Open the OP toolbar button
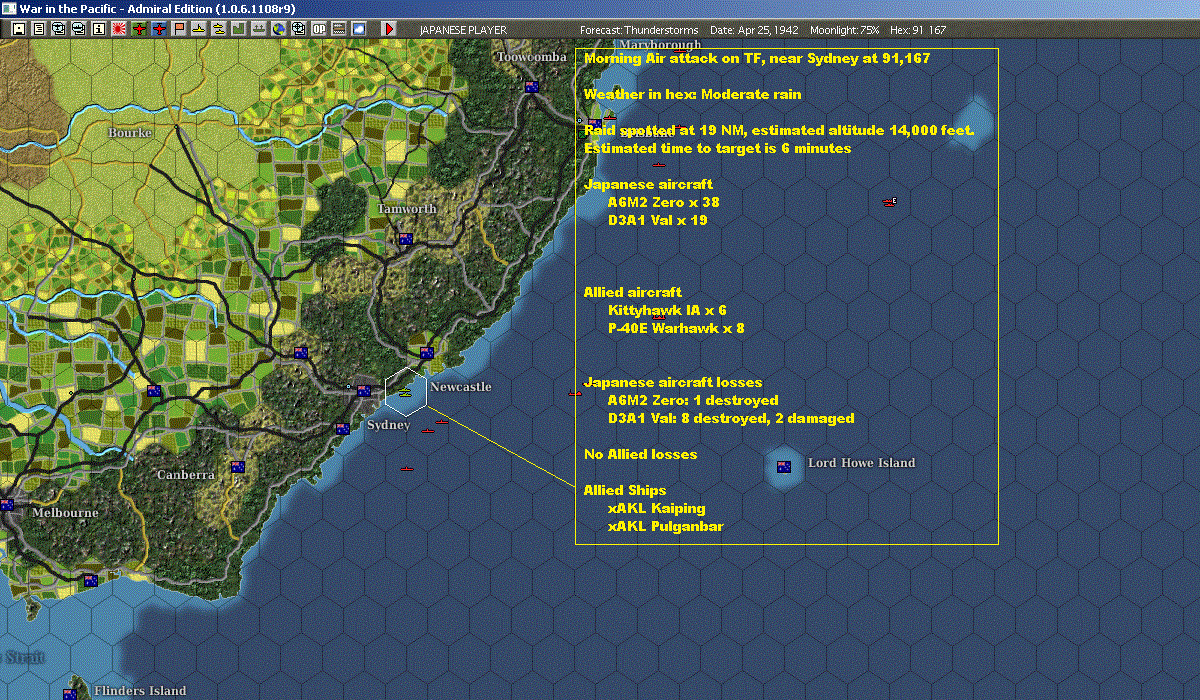 coord(319,29)
